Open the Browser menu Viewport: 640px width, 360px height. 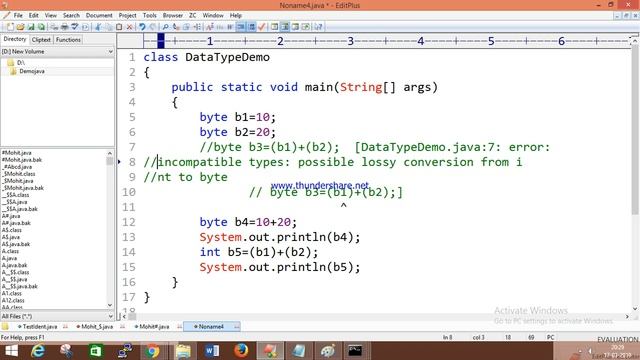[x=173, y=15]
